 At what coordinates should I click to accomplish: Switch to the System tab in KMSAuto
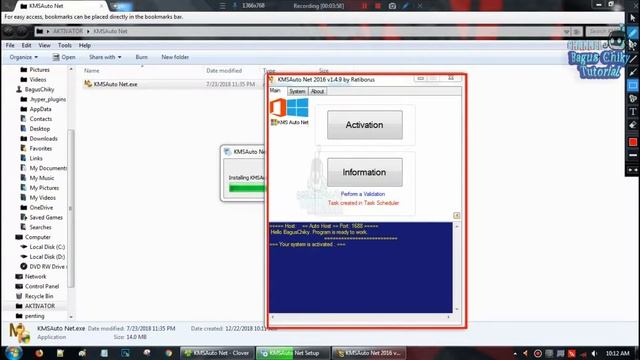tap(297, 91)
